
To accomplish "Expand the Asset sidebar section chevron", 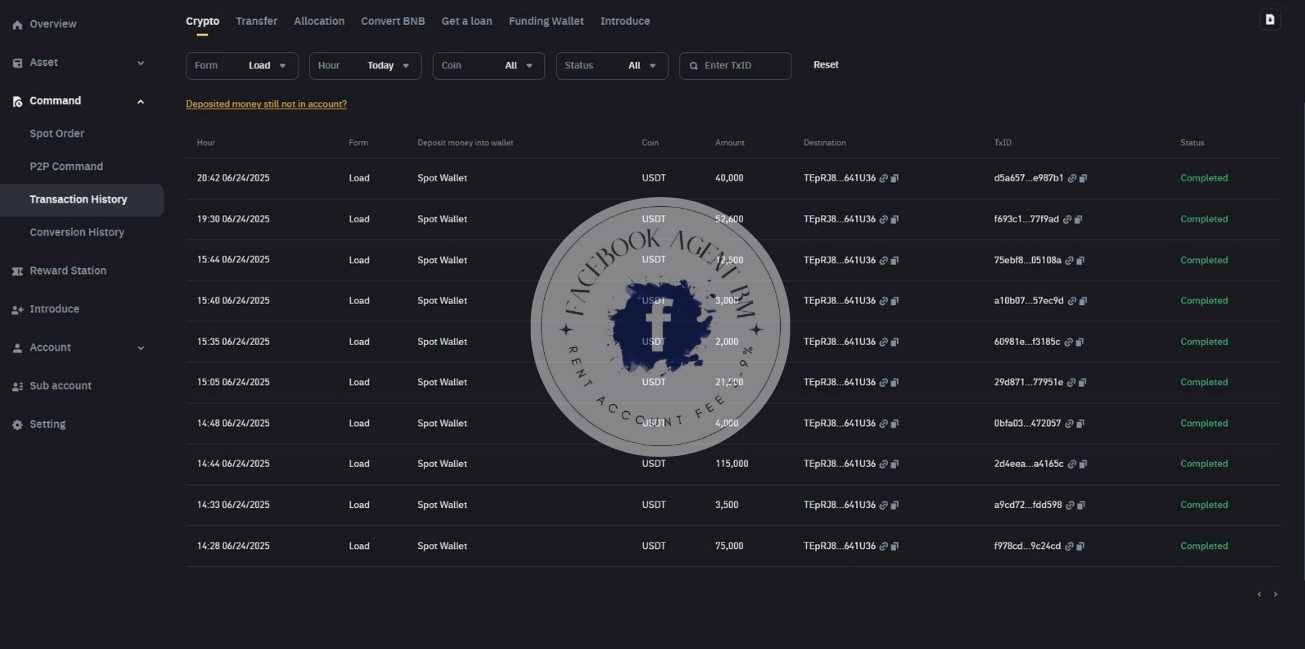I will 140,63.
